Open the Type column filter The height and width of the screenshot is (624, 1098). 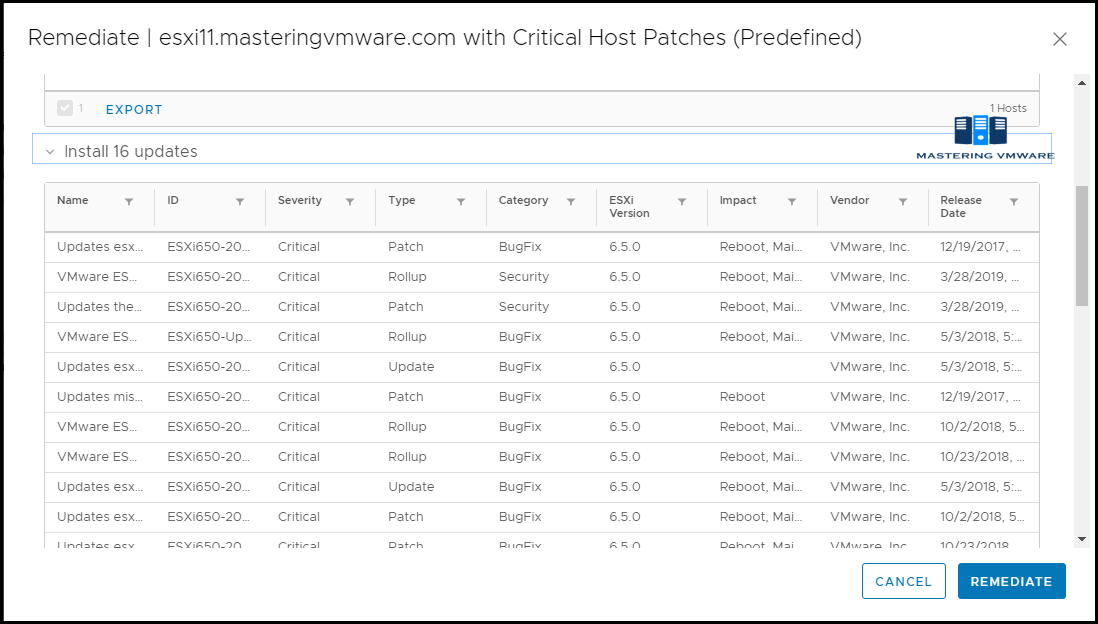click(462, 201)
